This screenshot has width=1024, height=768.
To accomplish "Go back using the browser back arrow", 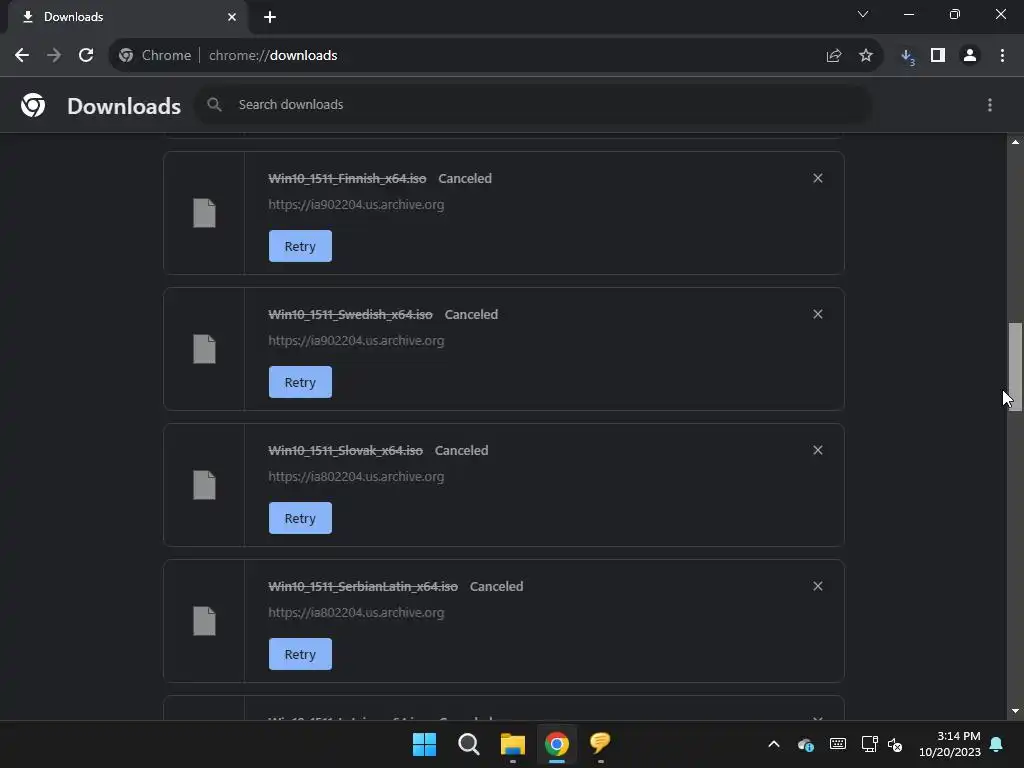I will (22, 56).
